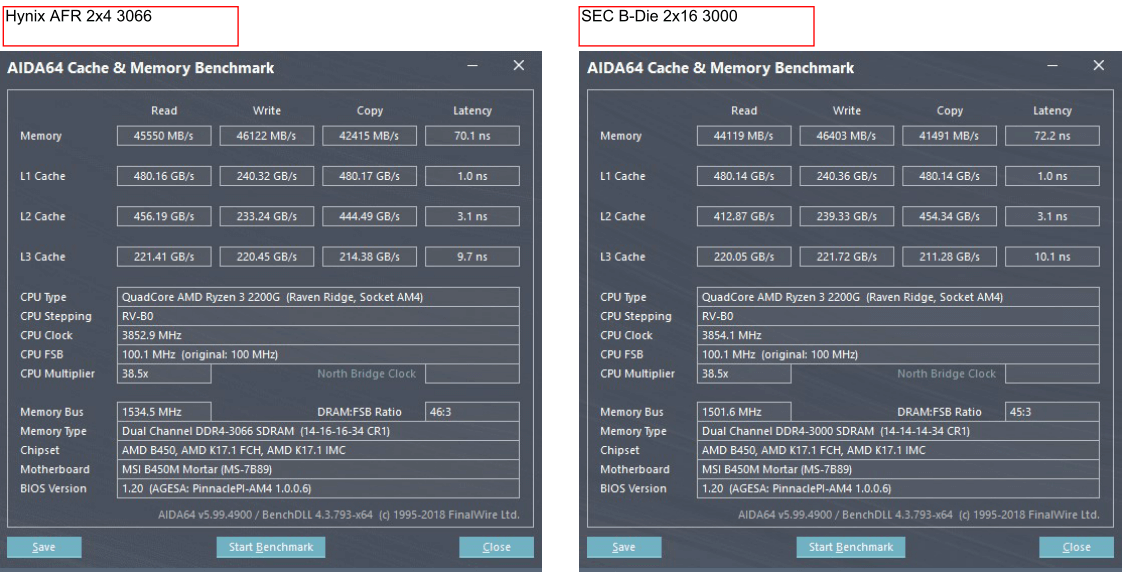Minimize the right AIDA64 benchmark window

pyautogui.click(x=1053, y=66)
